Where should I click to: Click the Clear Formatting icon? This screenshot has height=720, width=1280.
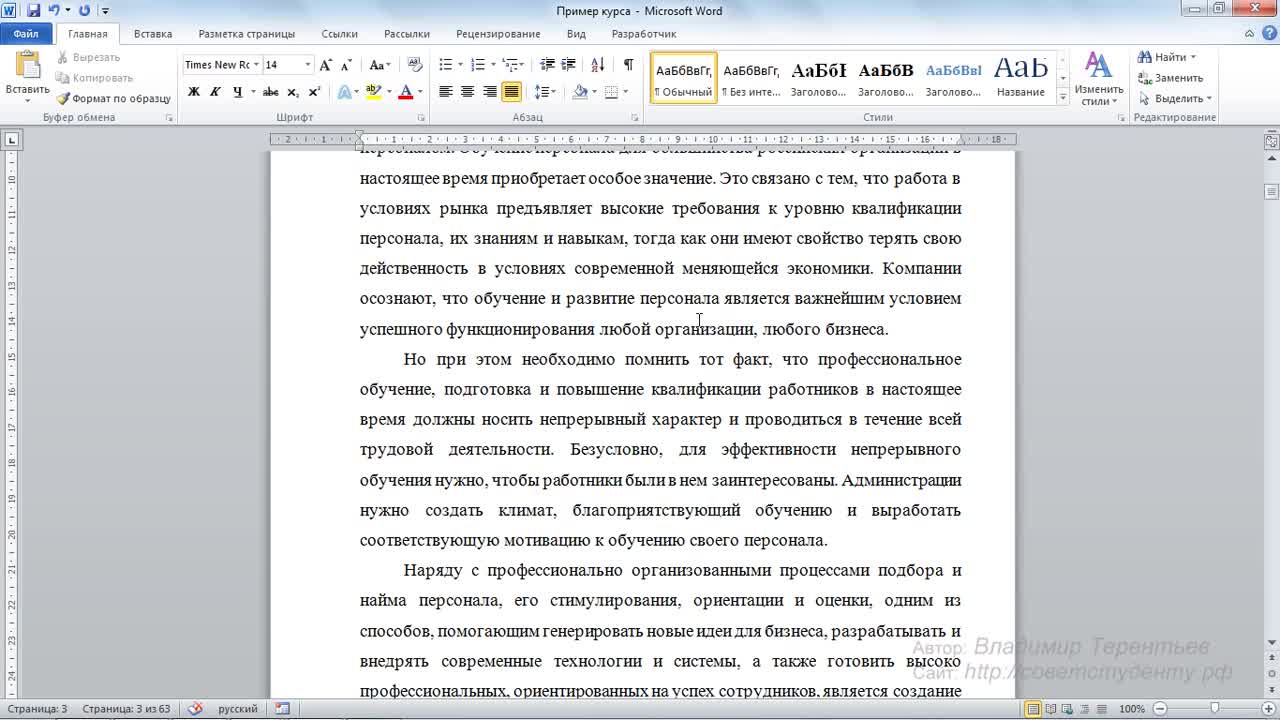(416, 65)
